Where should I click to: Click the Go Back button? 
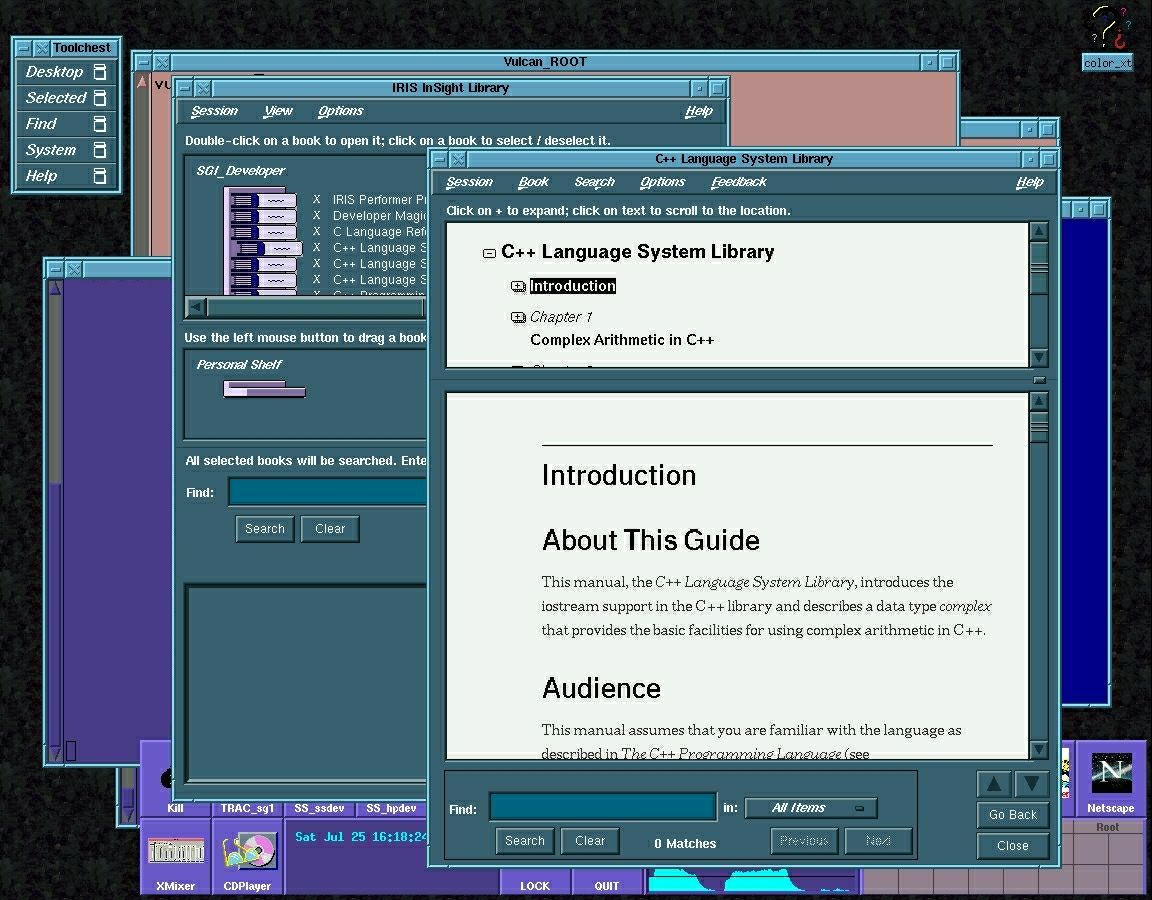pos(1012,815)
